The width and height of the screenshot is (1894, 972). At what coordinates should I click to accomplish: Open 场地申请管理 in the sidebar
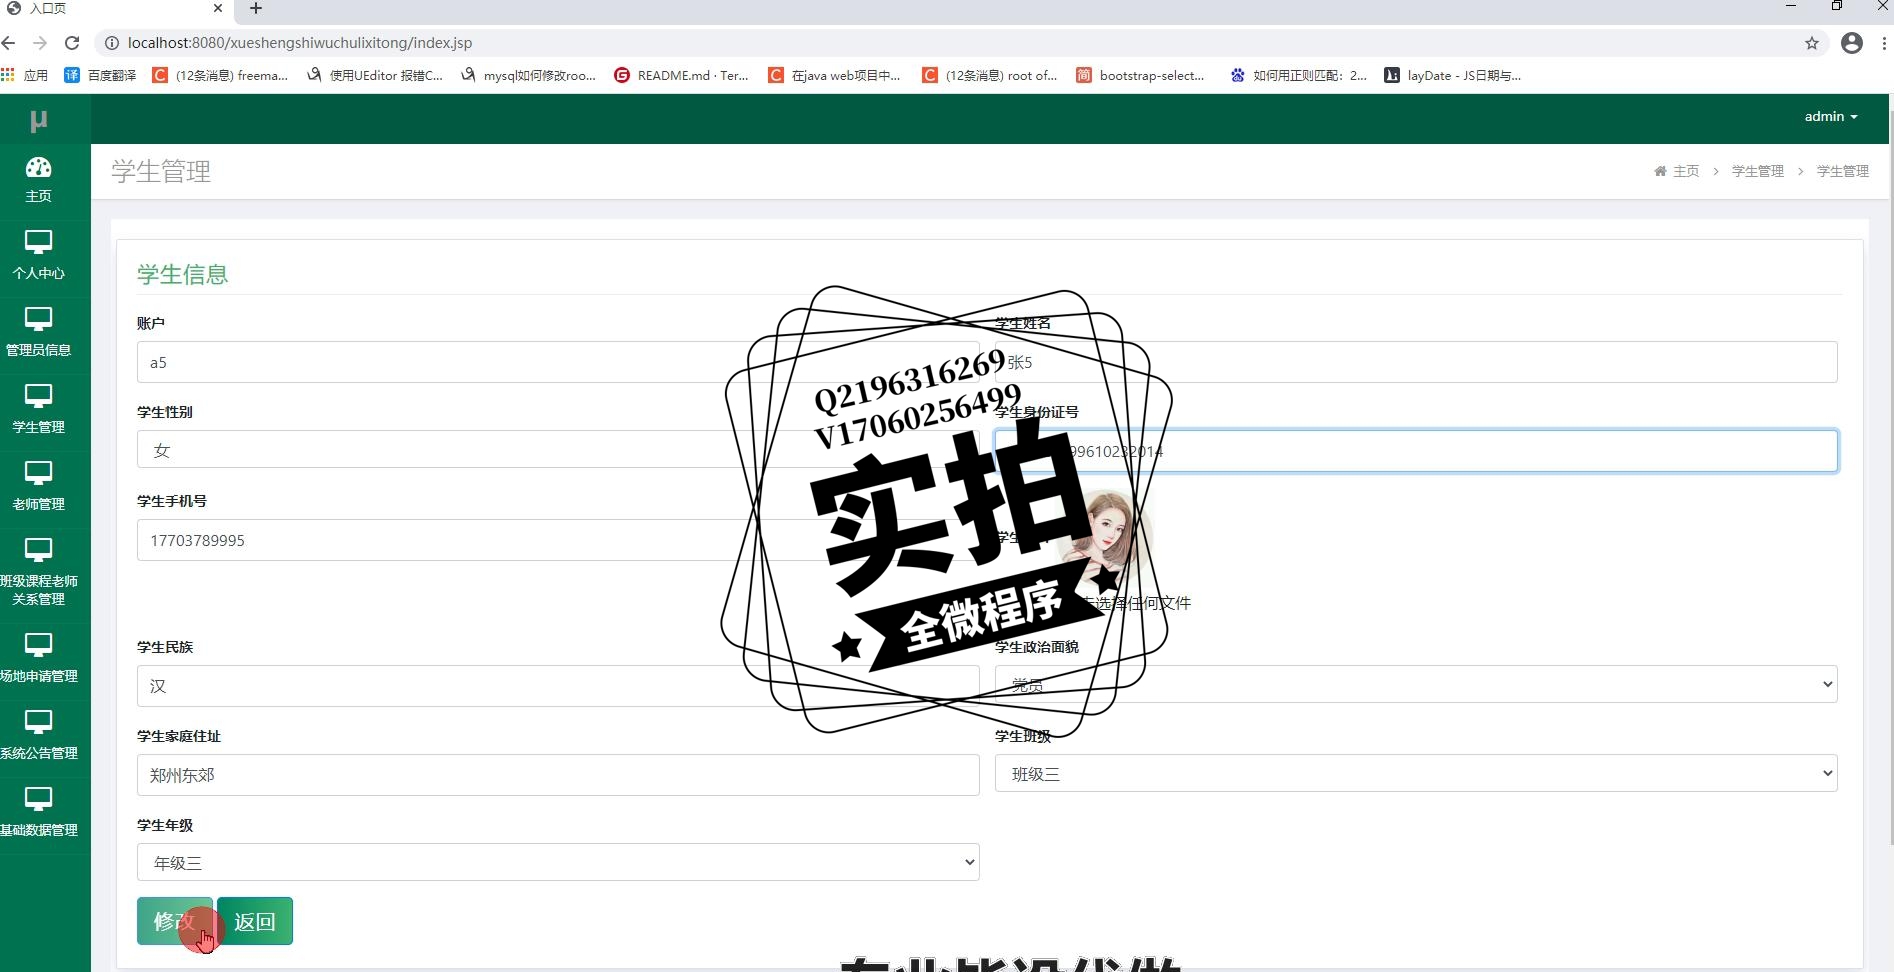tap(38, 659)
